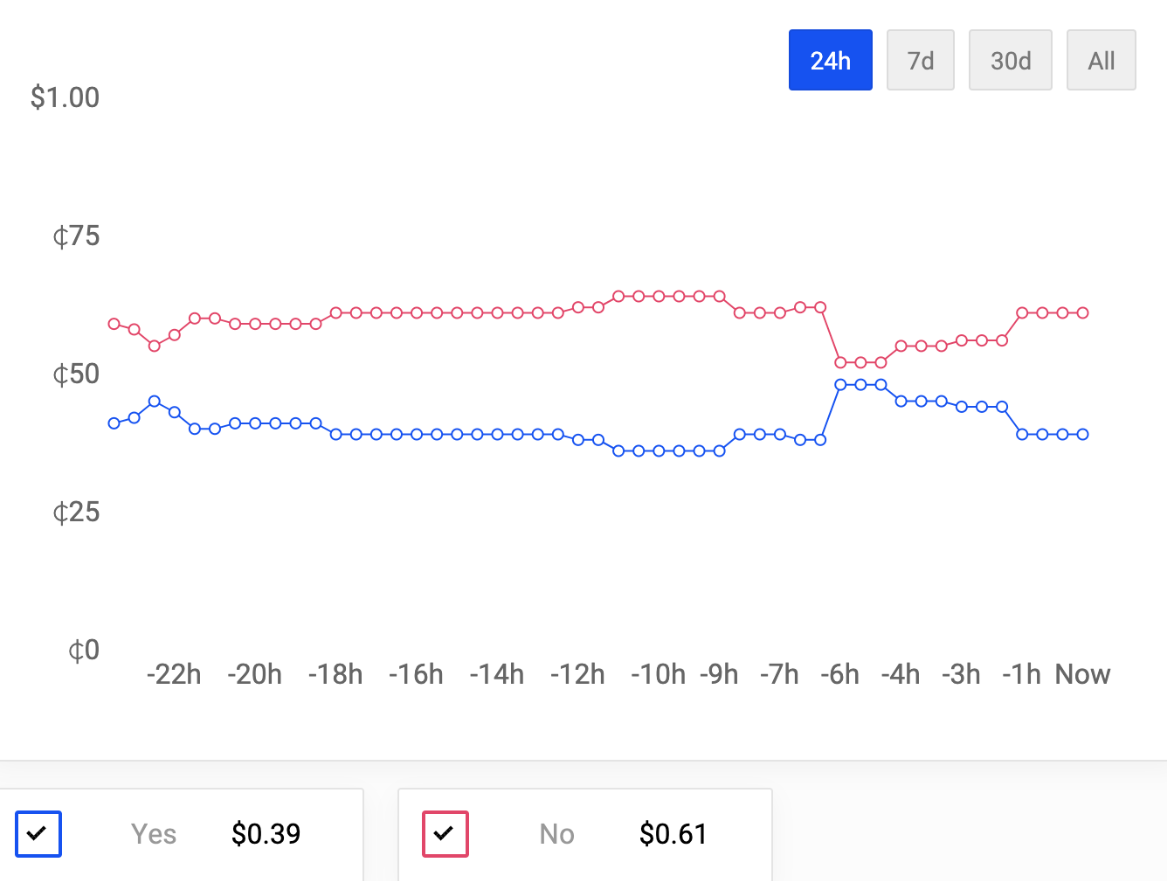Click the first blue data point on chart
The image size is (1167, 881).
pyautogui.click(x=114, y=423)
